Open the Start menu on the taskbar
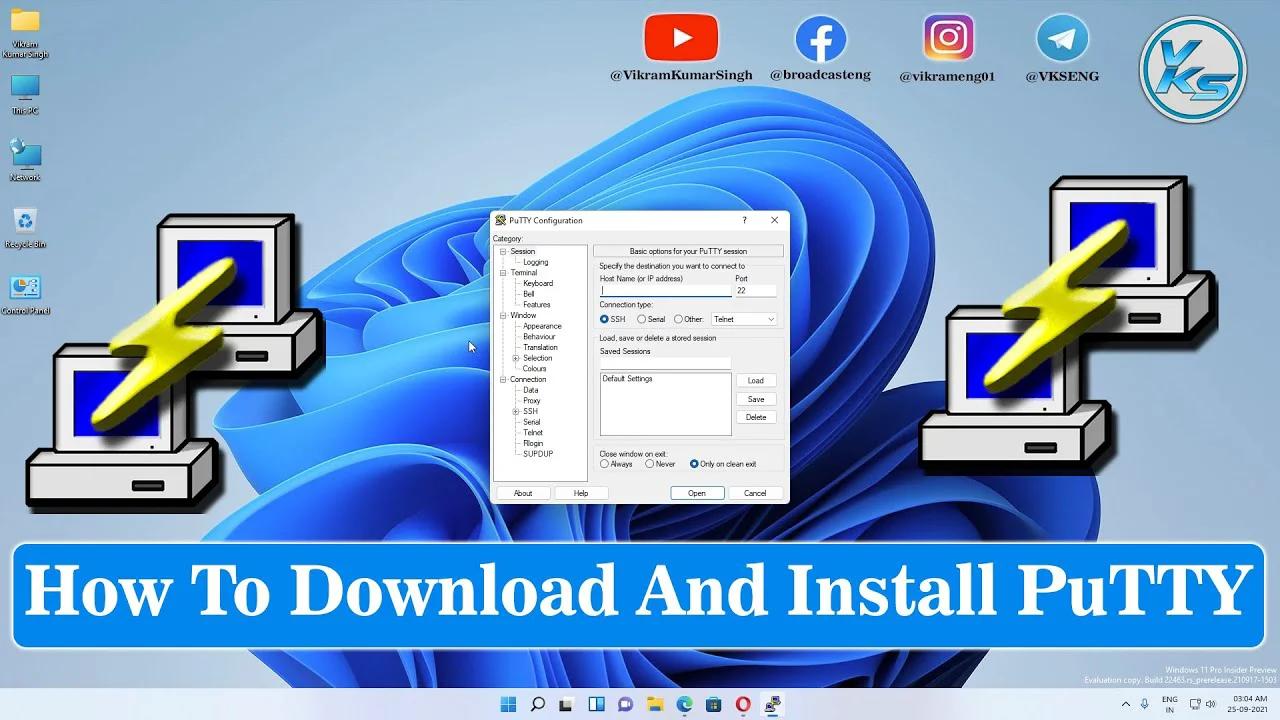 pos(508,704)
